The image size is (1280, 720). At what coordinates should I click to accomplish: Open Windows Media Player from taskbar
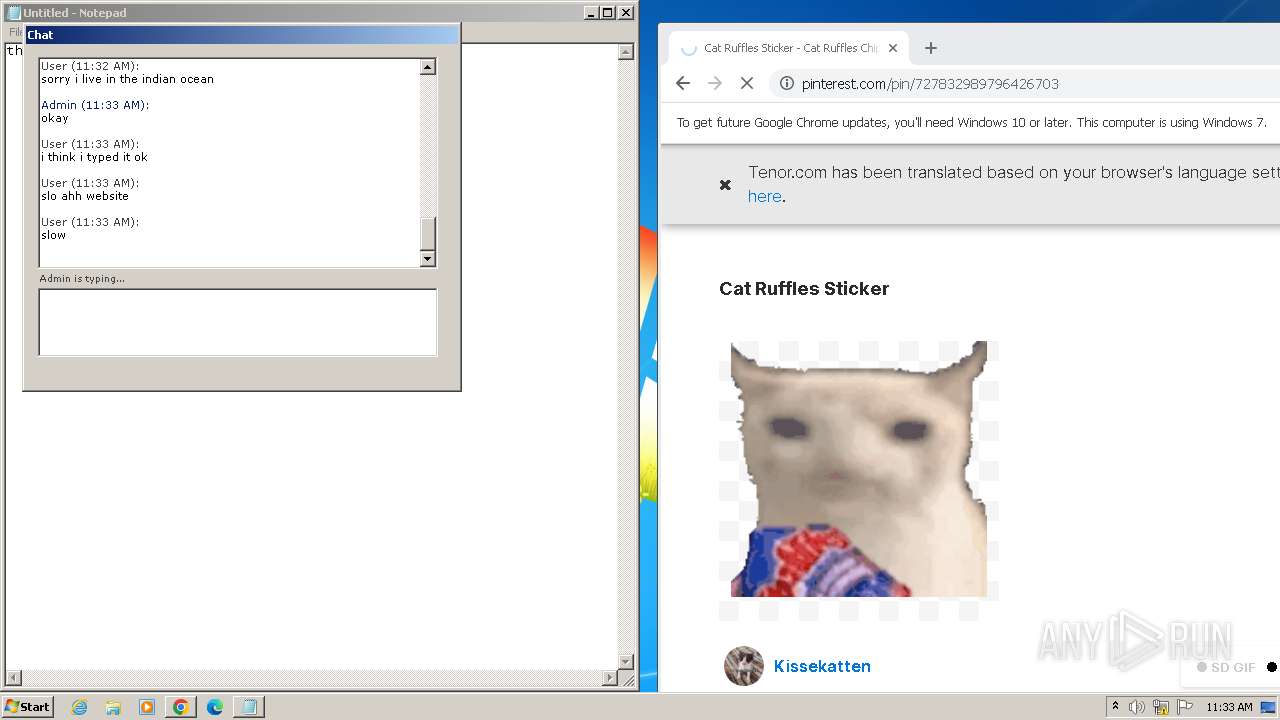147,707
